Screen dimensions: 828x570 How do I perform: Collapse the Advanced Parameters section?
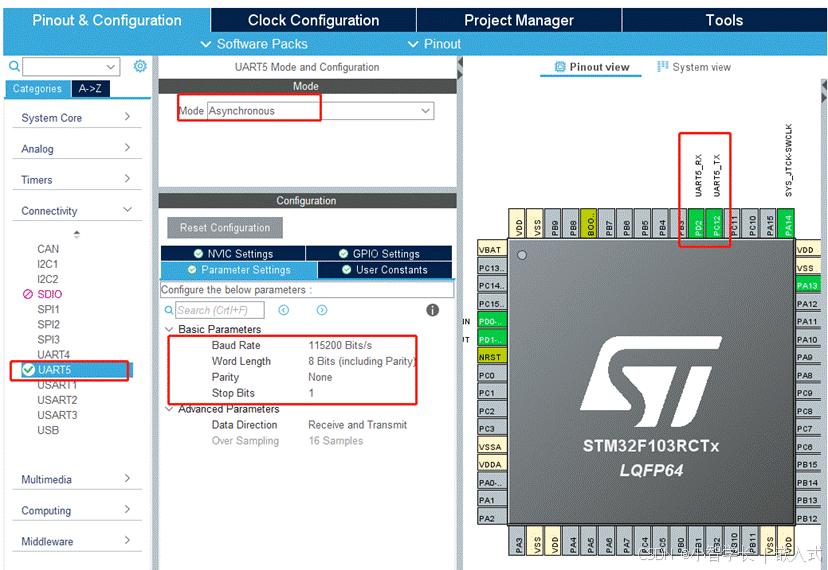click(x=169, y=409)
